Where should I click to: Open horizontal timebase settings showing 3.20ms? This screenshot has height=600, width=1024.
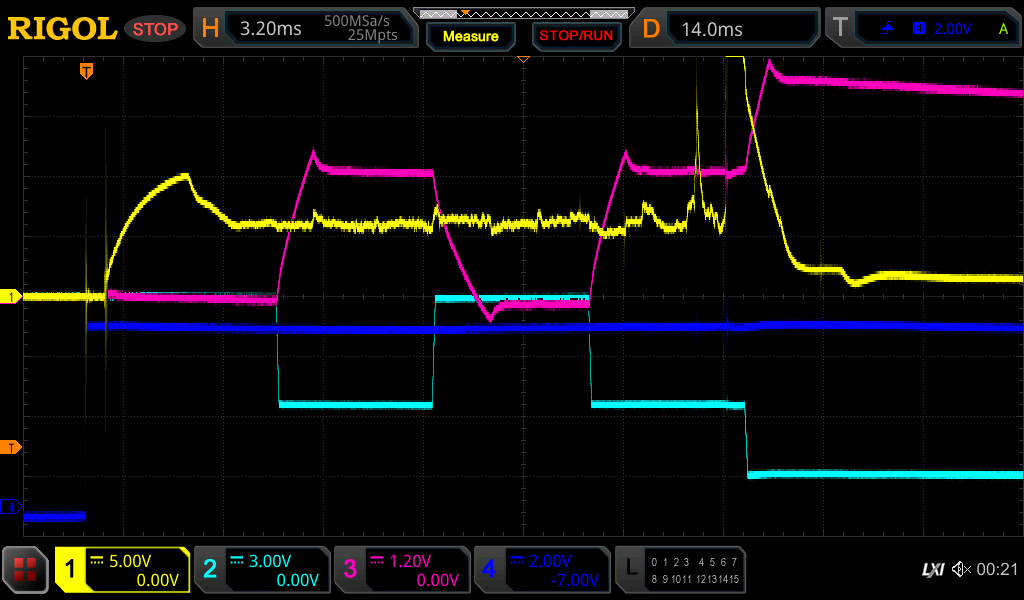[x=305, y=29]
